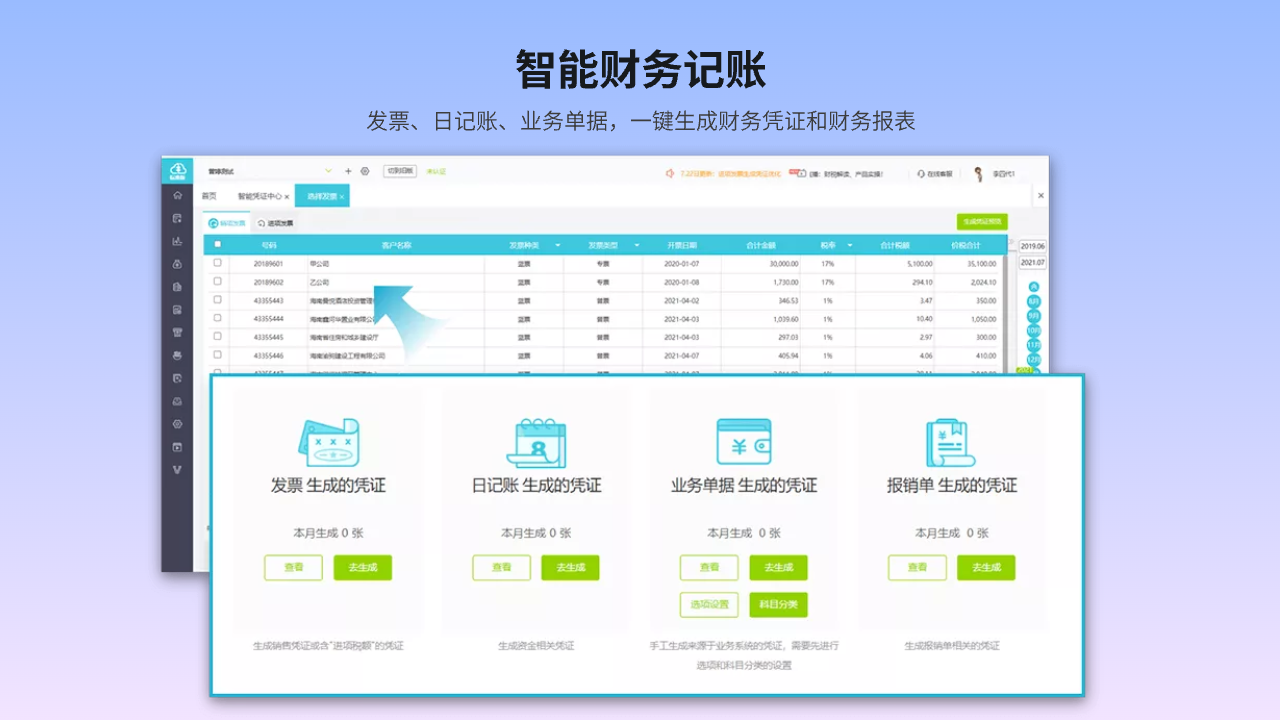1280x720 pixels.
Task: Click the 日记账 calendar card icon
Action: [x=536, y=441]
